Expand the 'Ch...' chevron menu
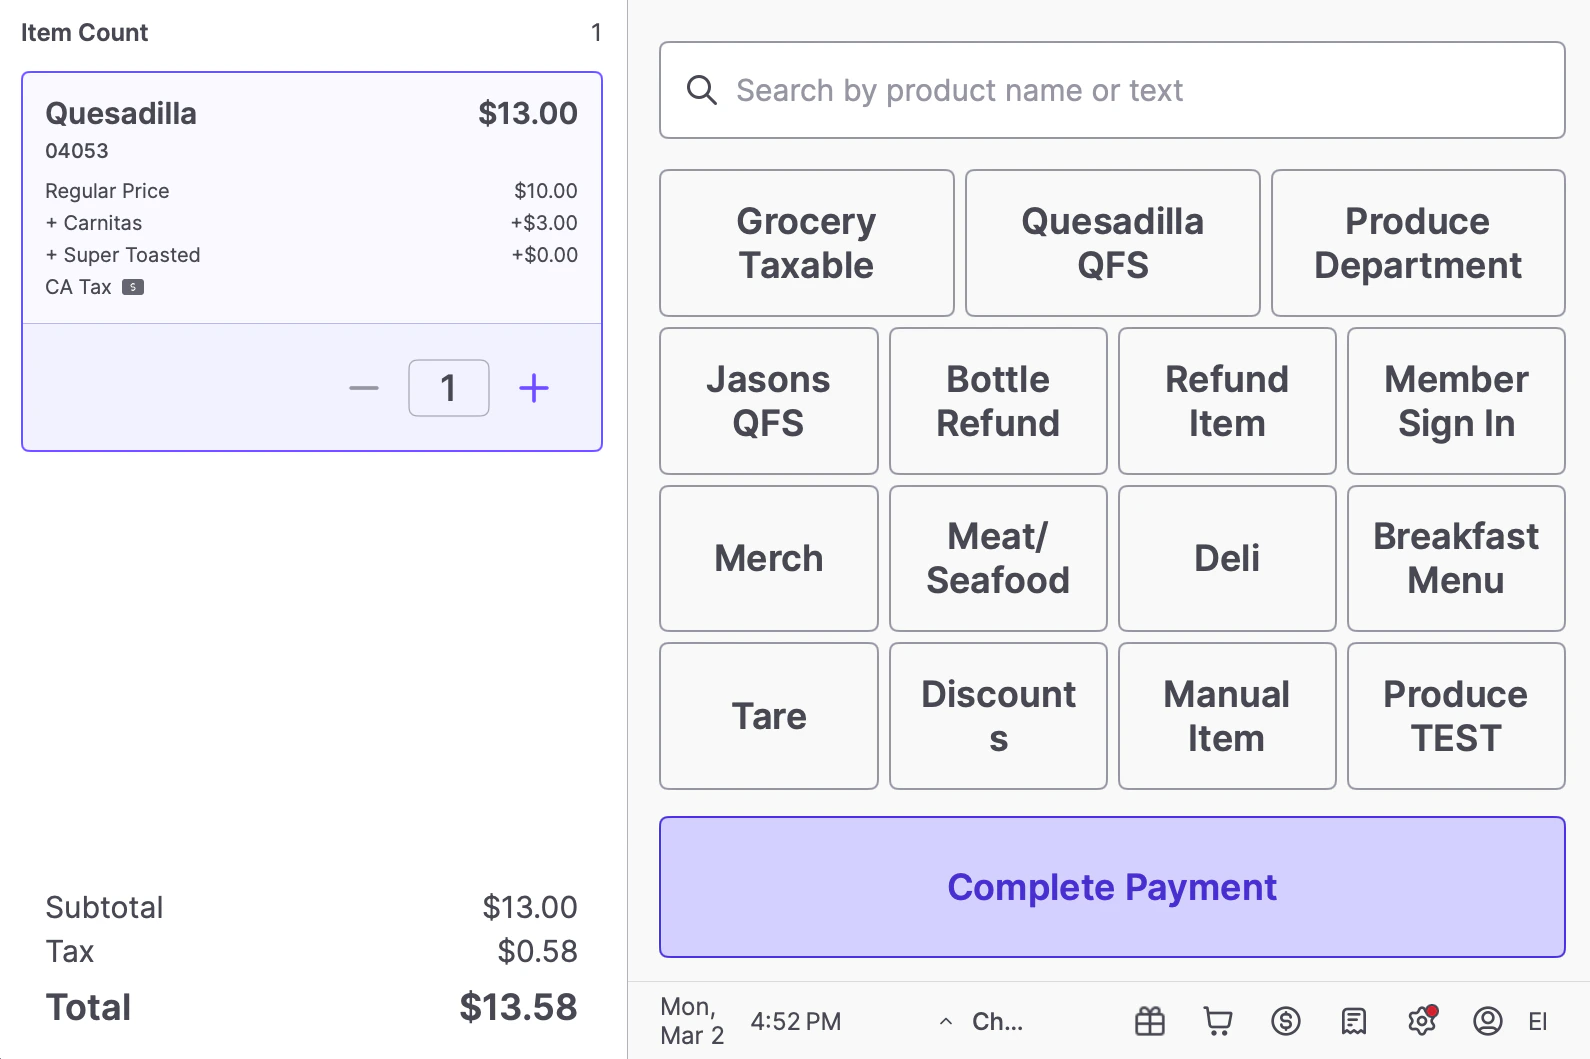This screenshot has height=1059, width=1590. pyautogui.click(x=946, y=1021)
